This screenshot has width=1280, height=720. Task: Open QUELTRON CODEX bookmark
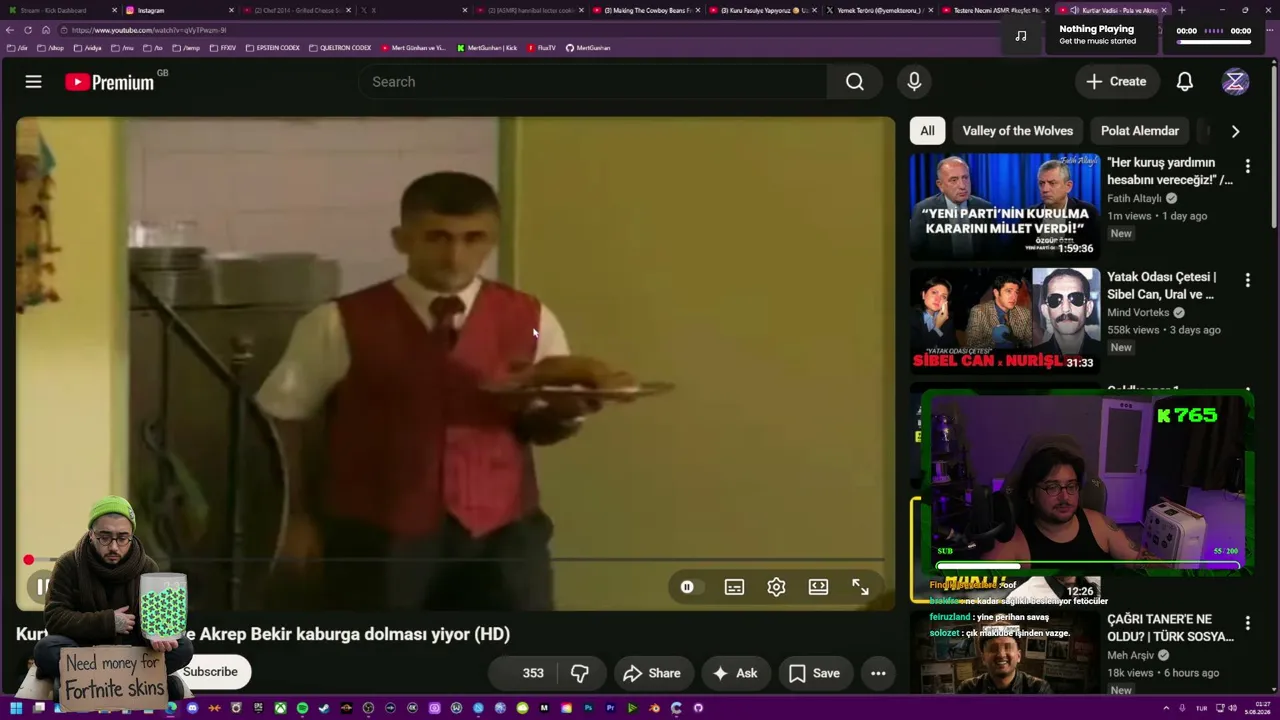pos(340,48)
